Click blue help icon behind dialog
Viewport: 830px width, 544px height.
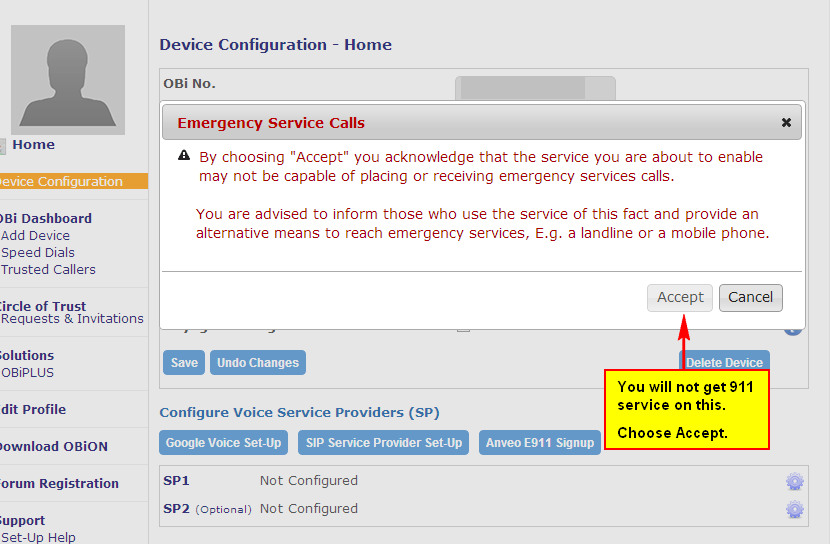coord(792,331)
